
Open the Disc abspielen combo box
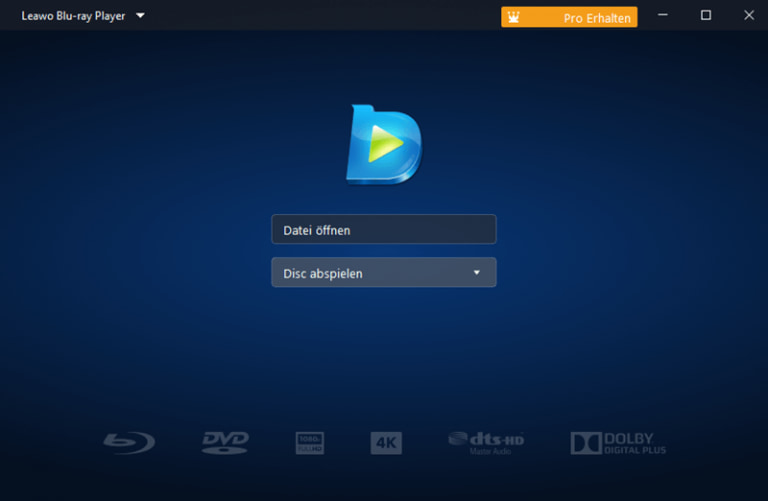[383, 272]
